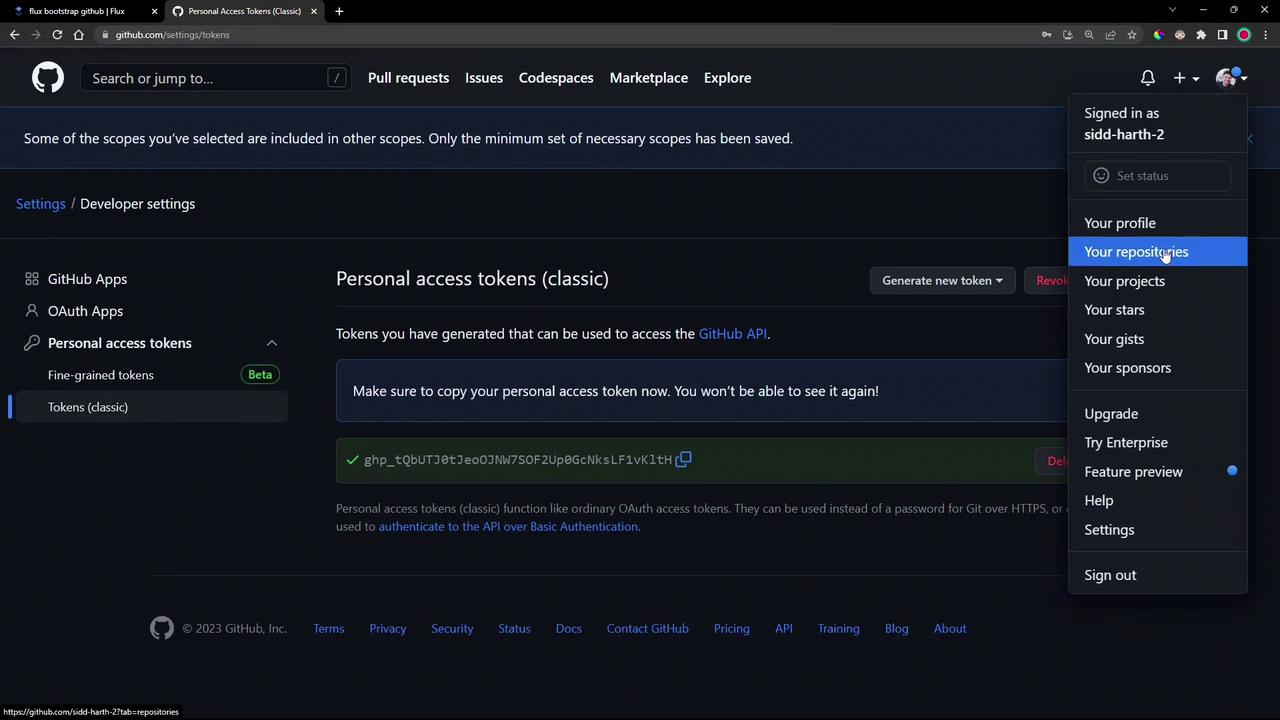Click Explore in the header
Viewport: 1280px width, 720px height.
pyautogui.click(x=727, y=78)
